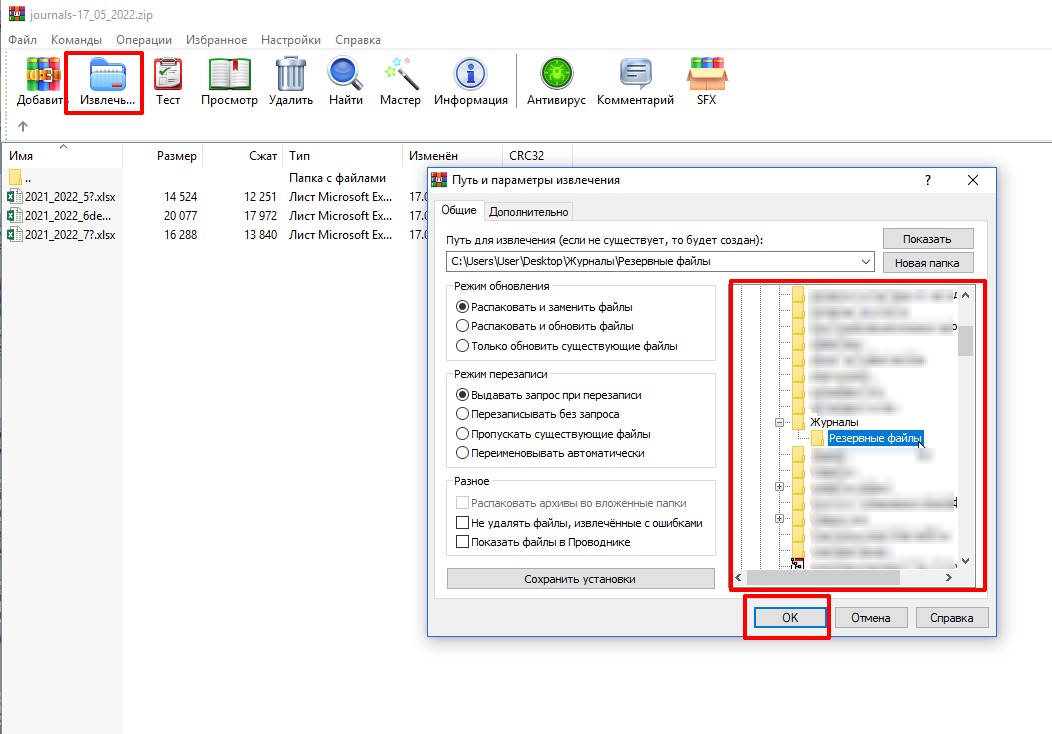Expand the lower blurred folder plus node
Viewport: 1052px width, 734px height.
(780, 519)
